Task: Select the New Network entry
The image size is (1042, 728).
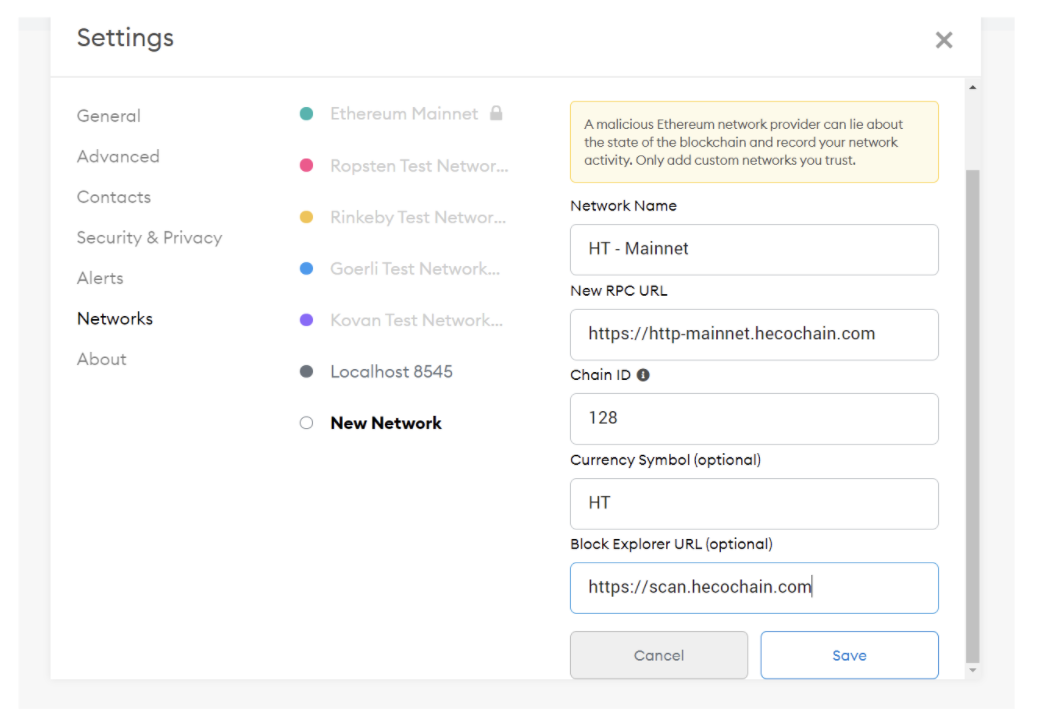Action: coord(386,423)
